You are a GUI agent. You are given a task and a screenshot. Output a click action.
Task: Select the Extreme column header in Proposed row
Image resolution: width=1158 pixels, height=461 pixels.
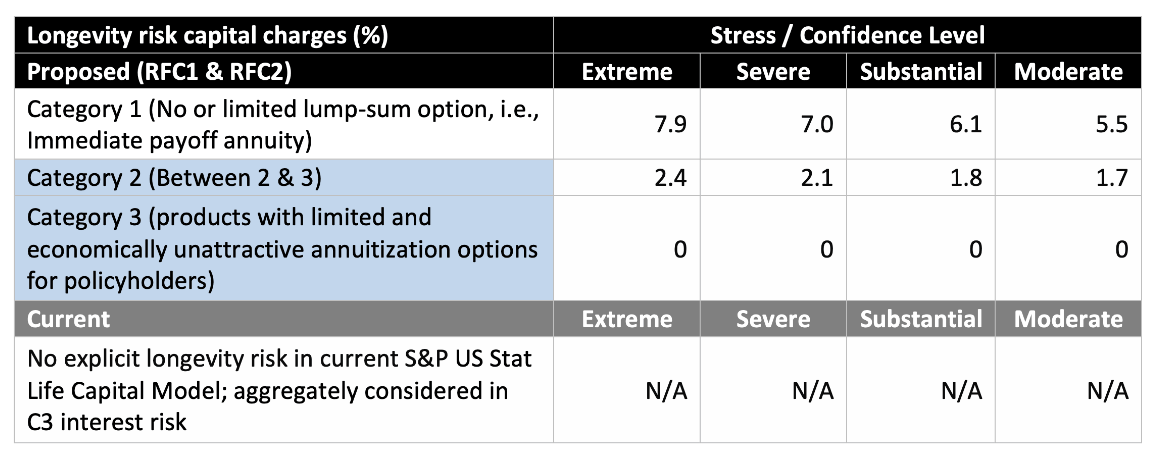coord(627,71)
